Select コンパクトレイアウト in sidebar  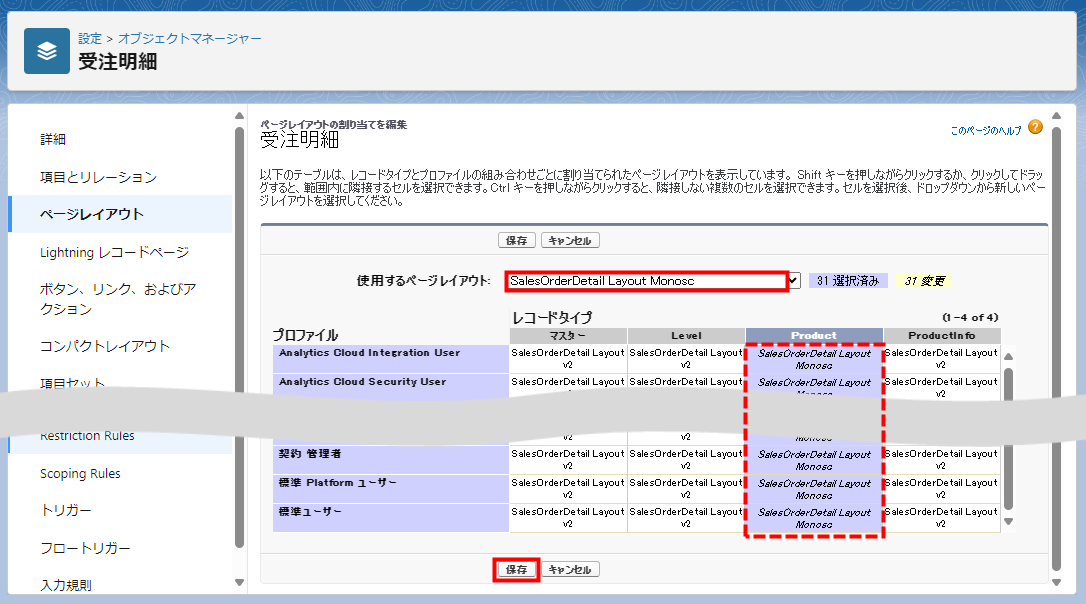pos(105,346)
